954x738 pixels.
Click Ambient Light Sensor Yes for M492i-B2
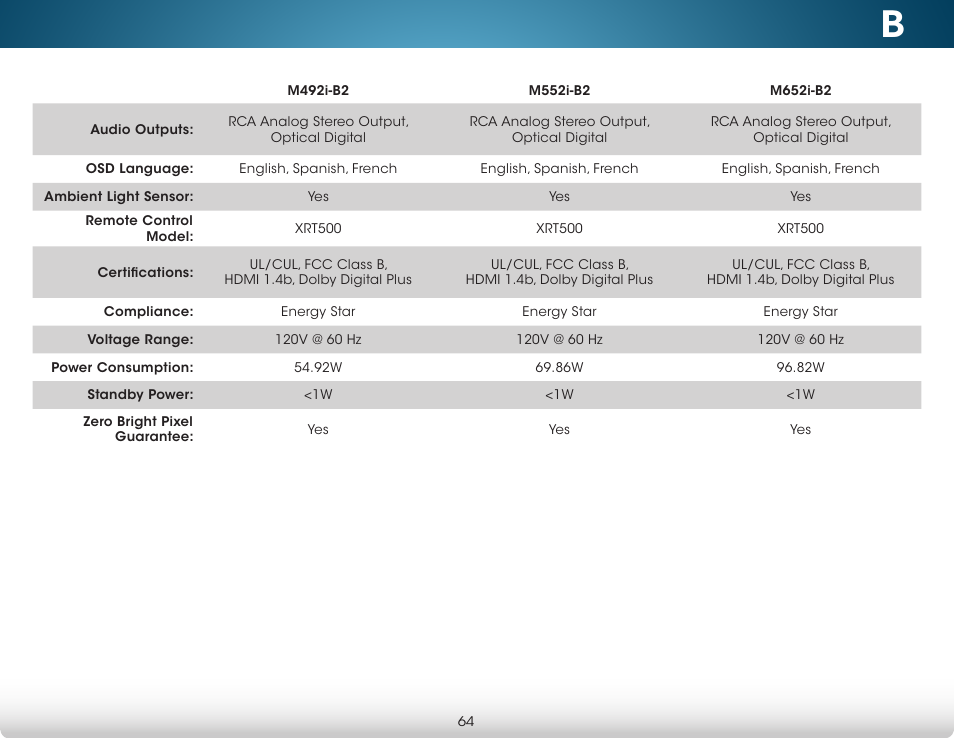click(x=318, y=197)
